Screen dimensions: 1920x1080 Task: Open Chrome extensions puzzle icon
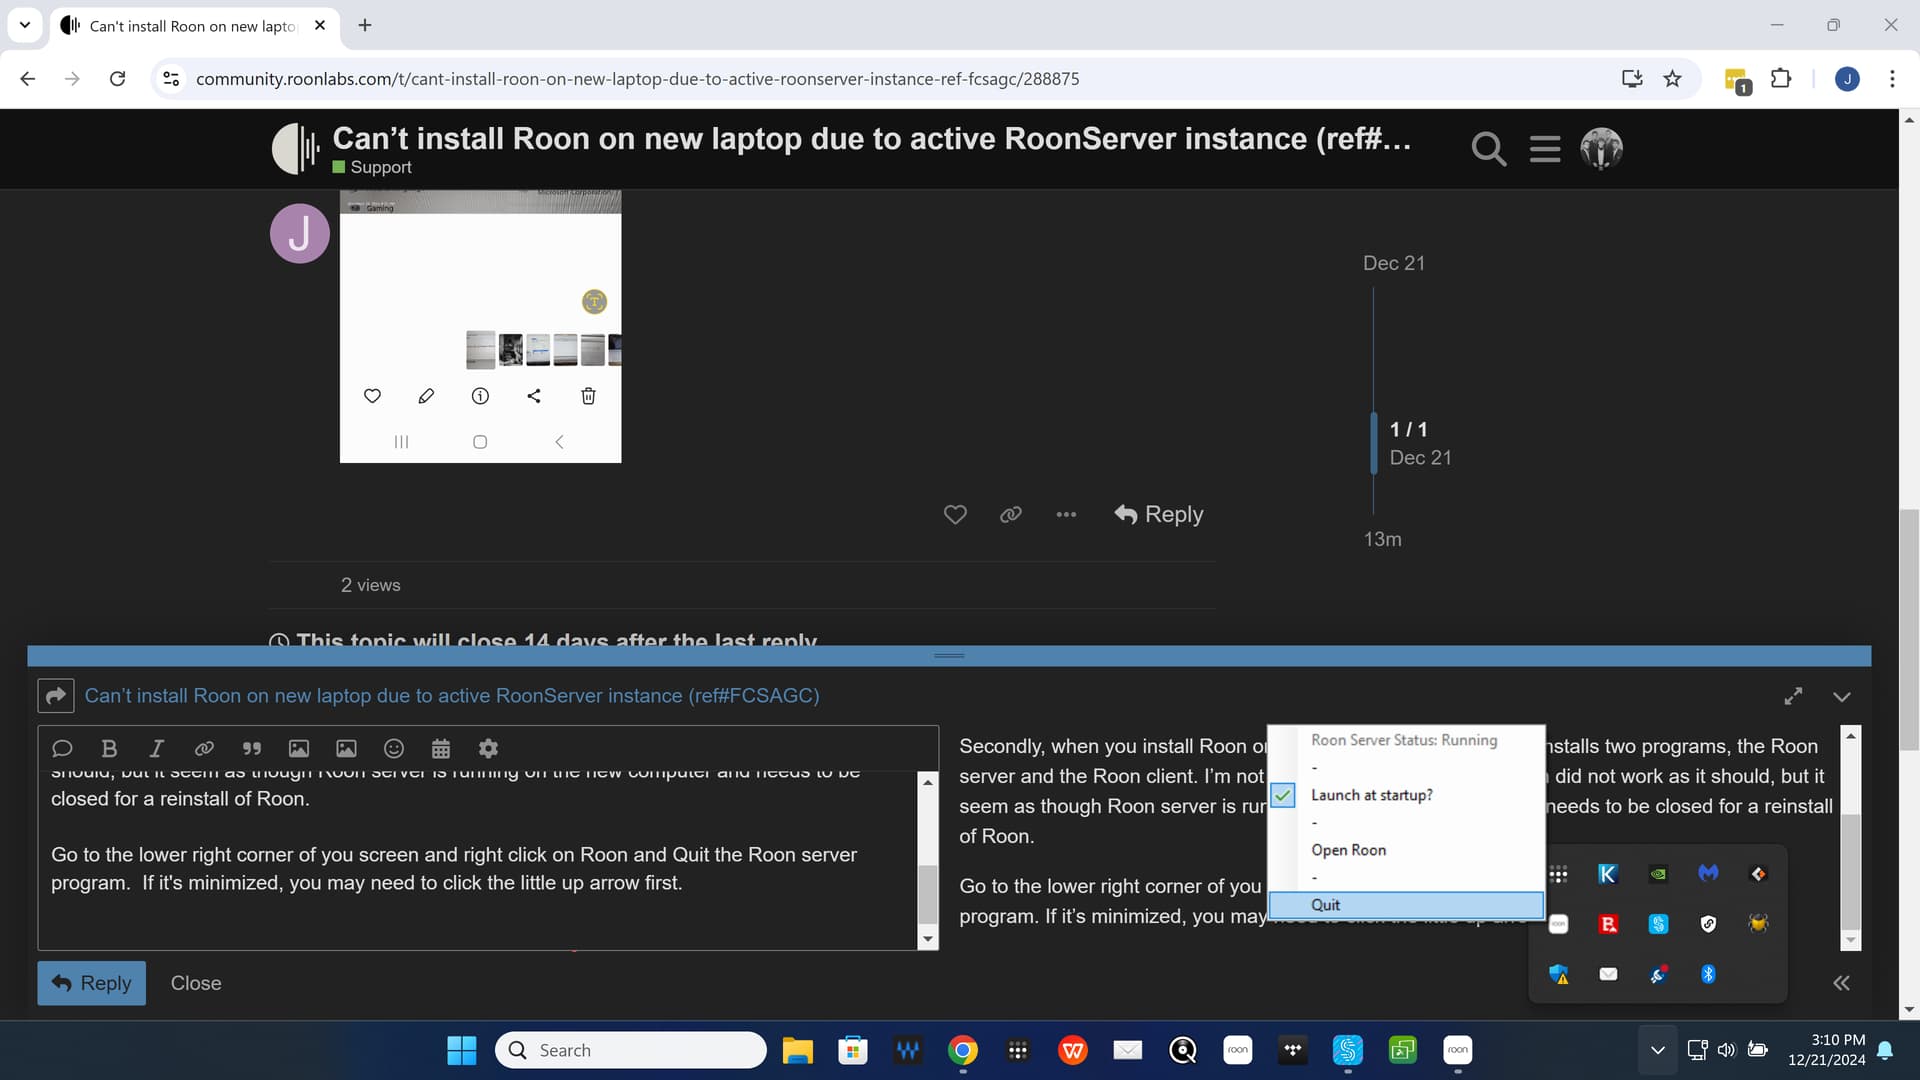pyautogui.click(x=1781, y=79)
